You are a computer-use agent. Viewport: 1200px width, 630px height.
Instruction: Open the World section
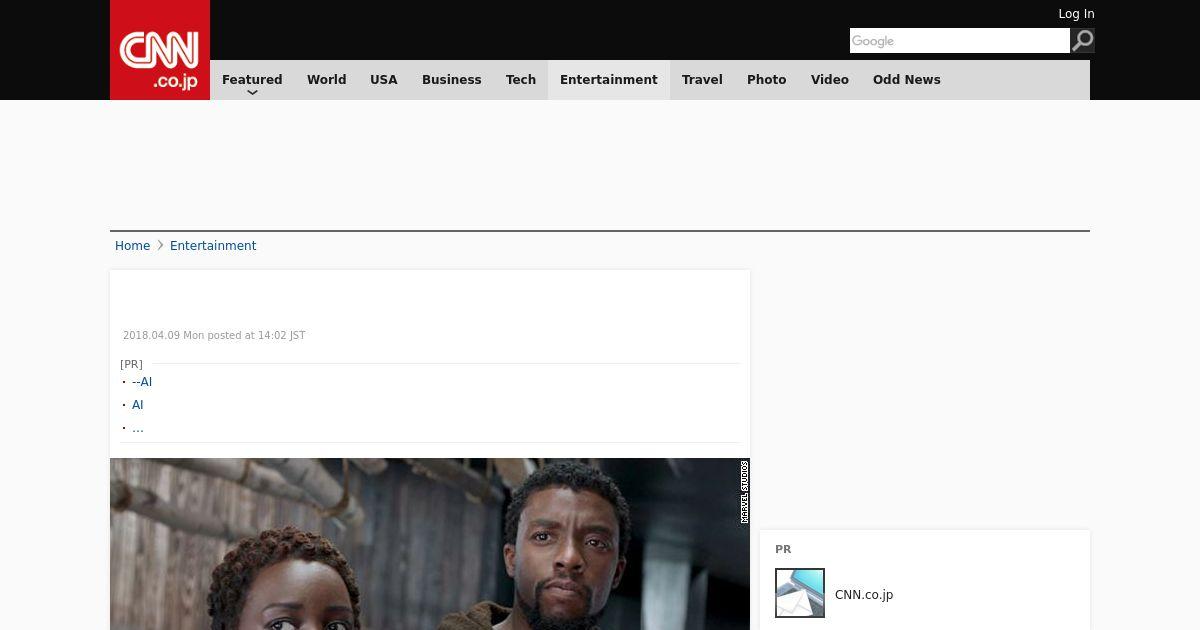tap(326, 80)
